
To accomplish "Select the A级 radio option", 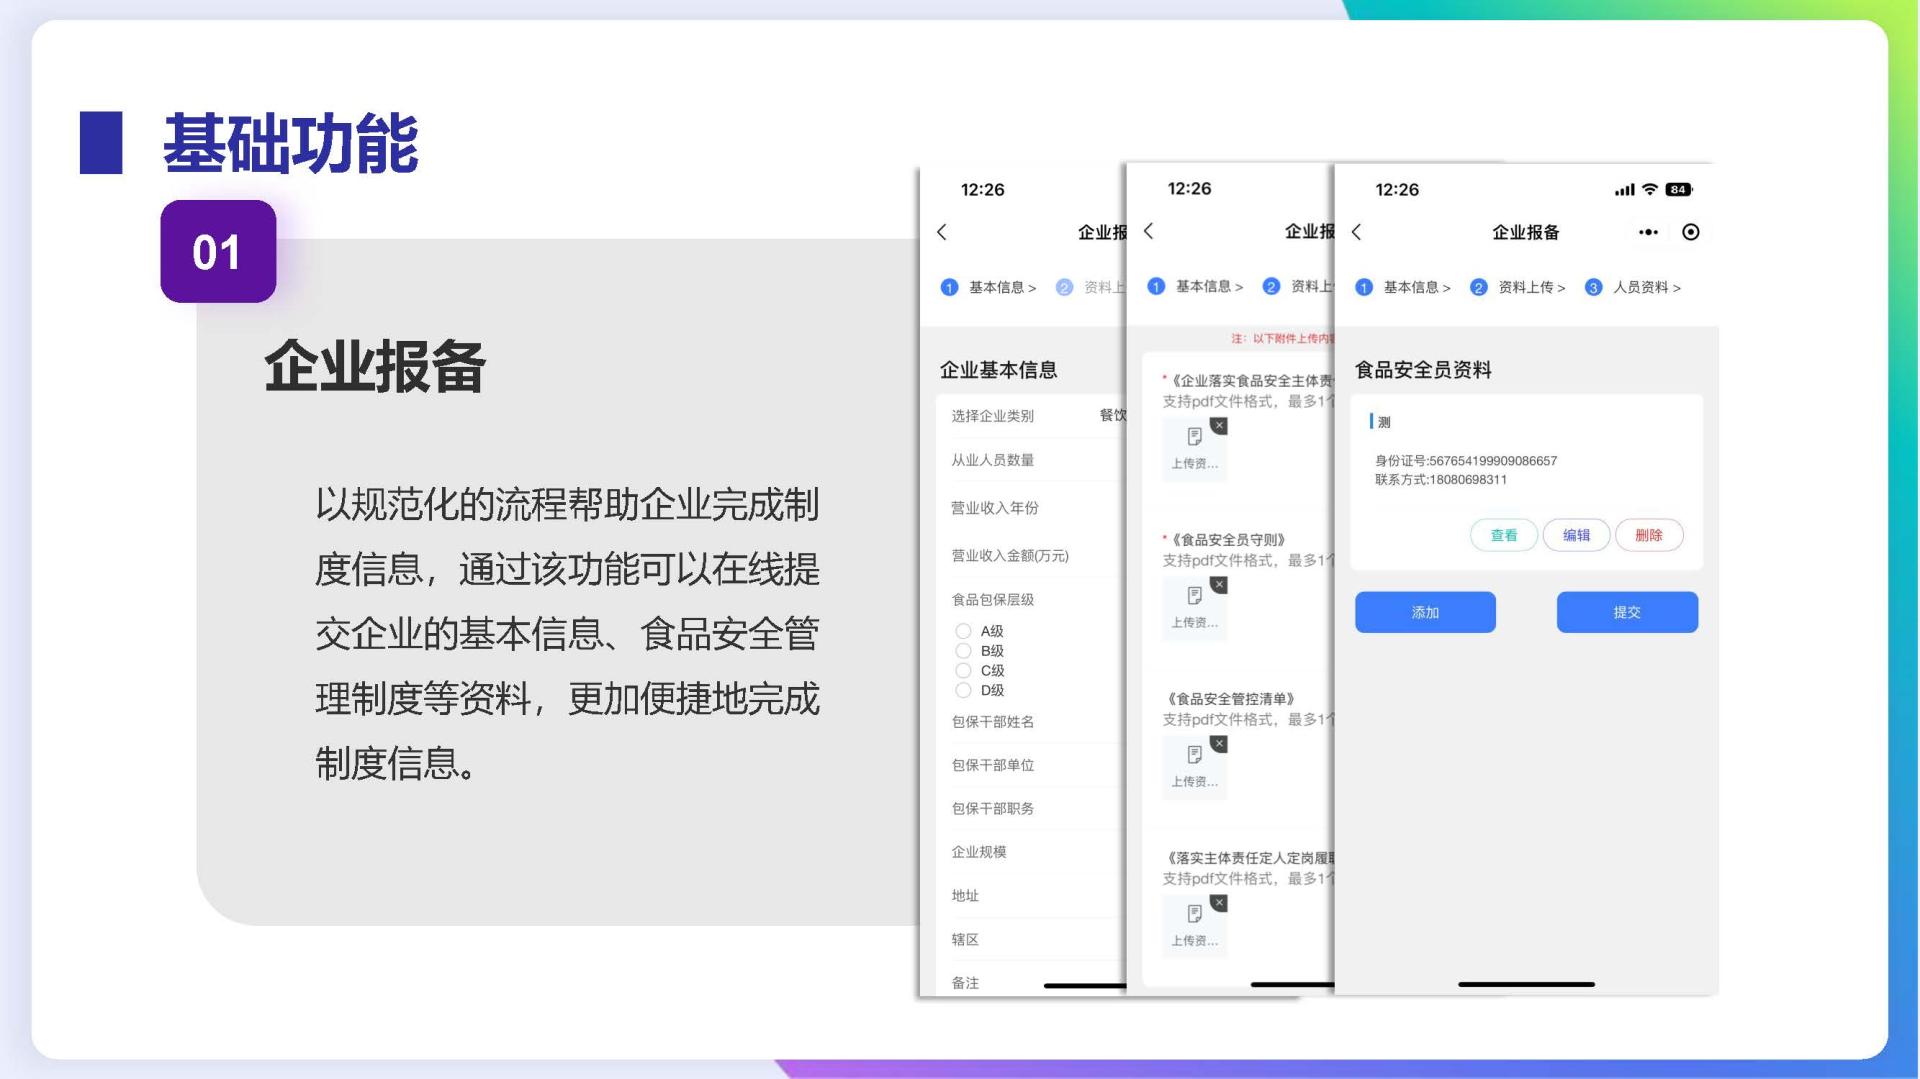I will pos(963,631).
